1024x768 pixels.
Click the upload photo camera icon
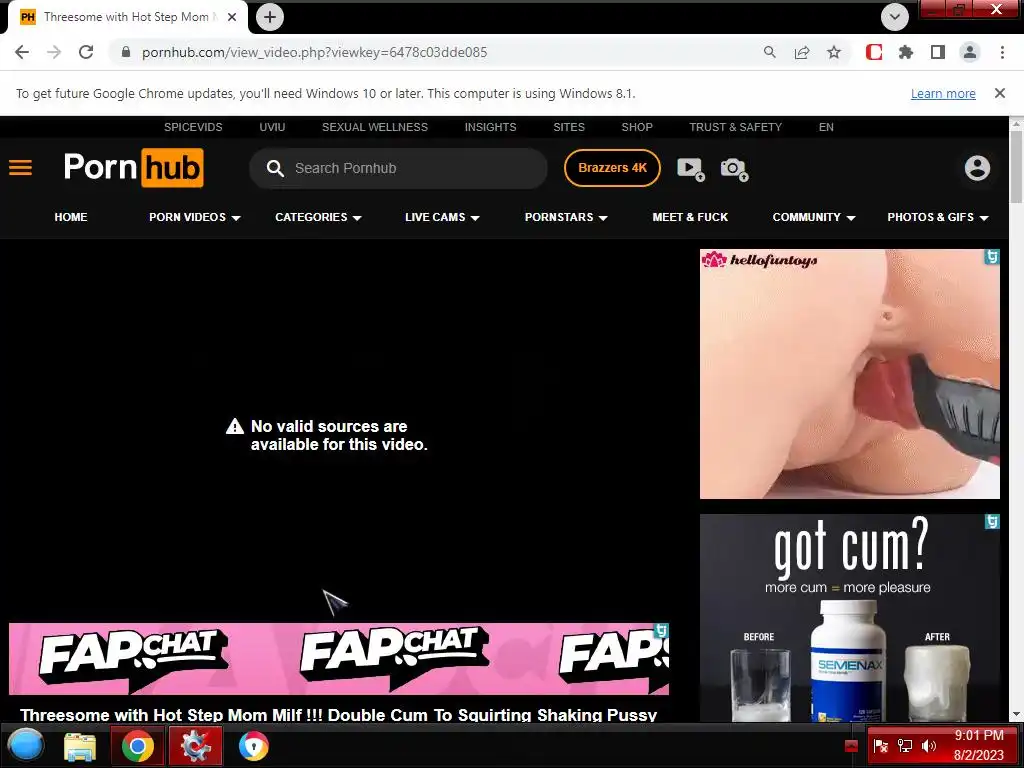734,169
